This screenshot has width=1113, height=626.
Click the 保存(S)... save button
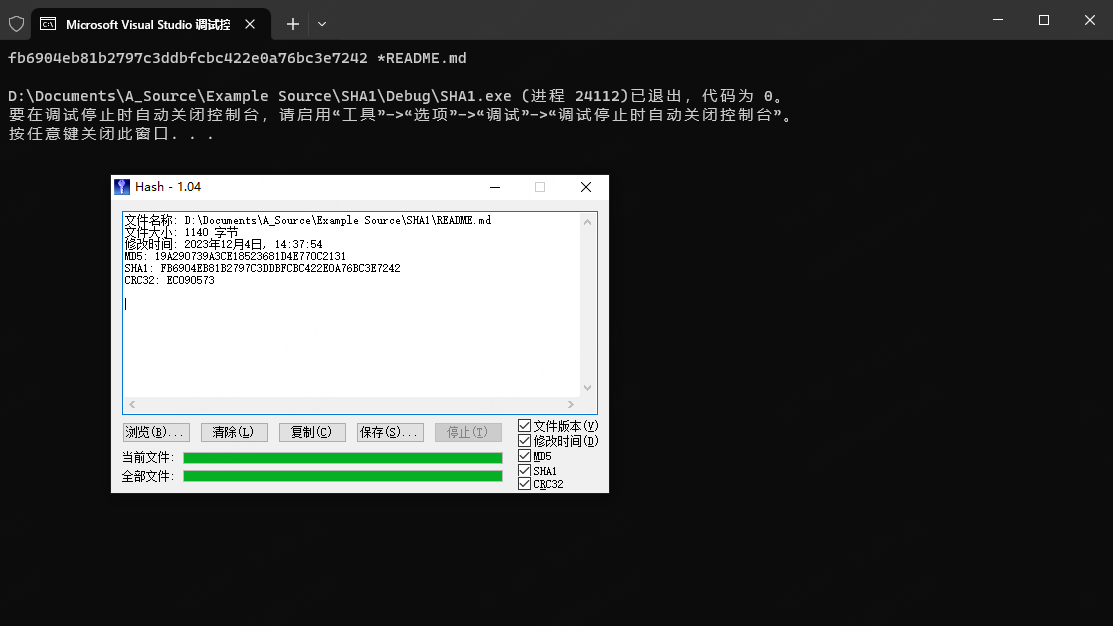[x=389, y=432]
